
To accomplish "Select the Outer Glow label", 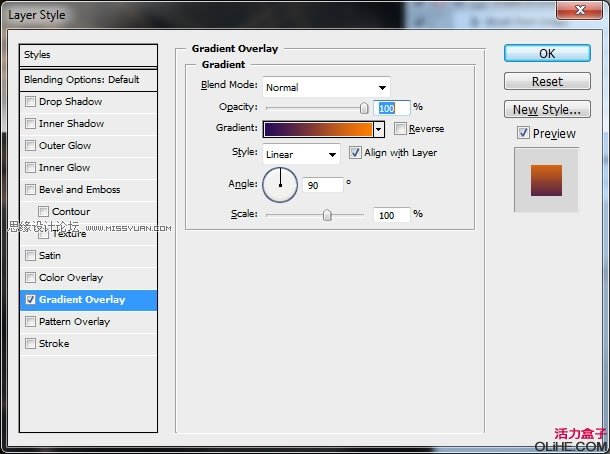I will coord(65,146).
